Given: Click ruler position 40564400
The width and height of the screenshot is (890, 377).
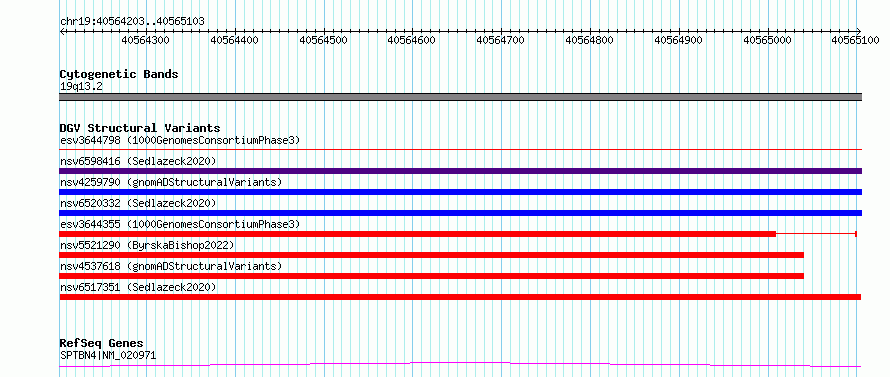Looking at the screenshot, I should [234, 40].
